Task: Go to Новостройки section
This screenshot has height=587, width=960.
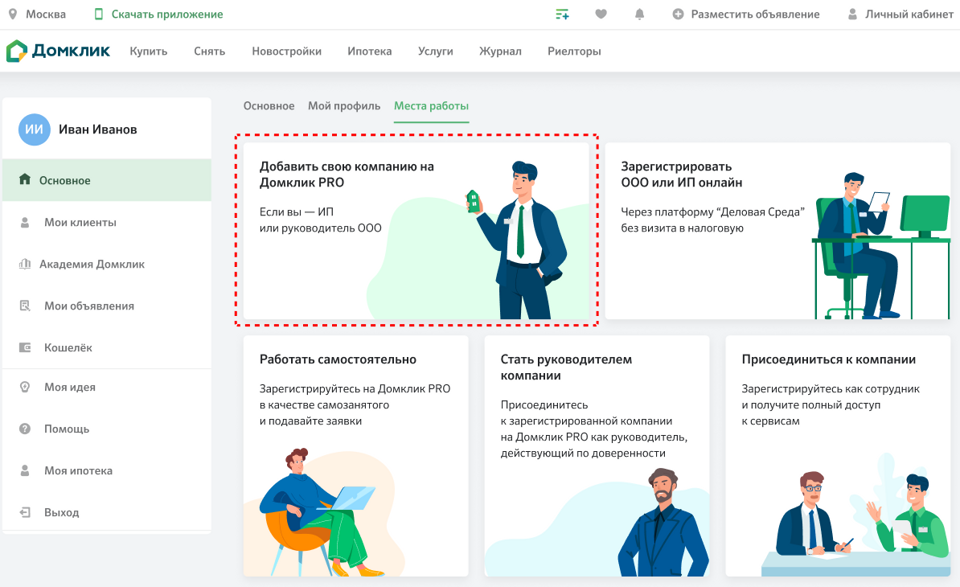Action: (287, 51)
